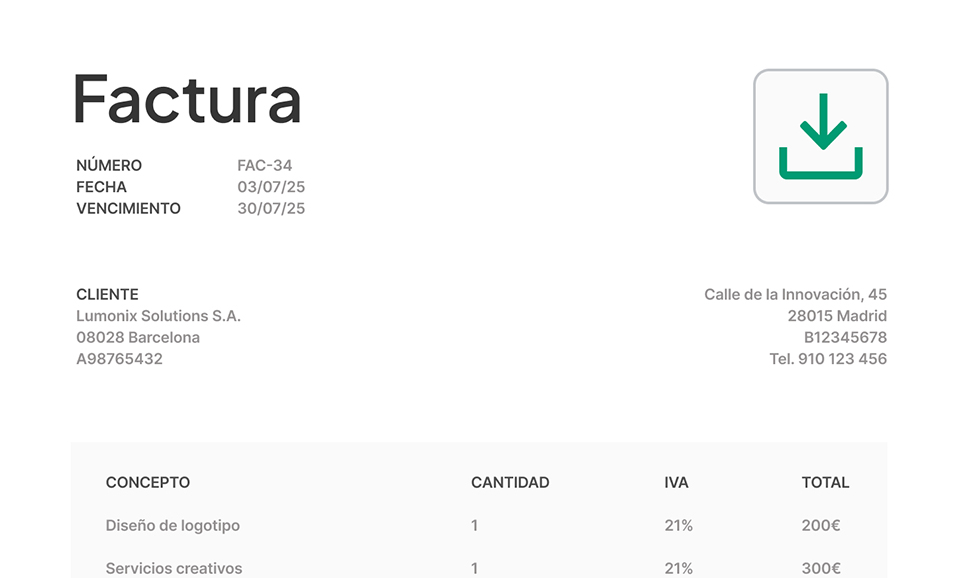958x578 pixels.
Task: Click the TOTAL column header
Action: coord(825,483)
